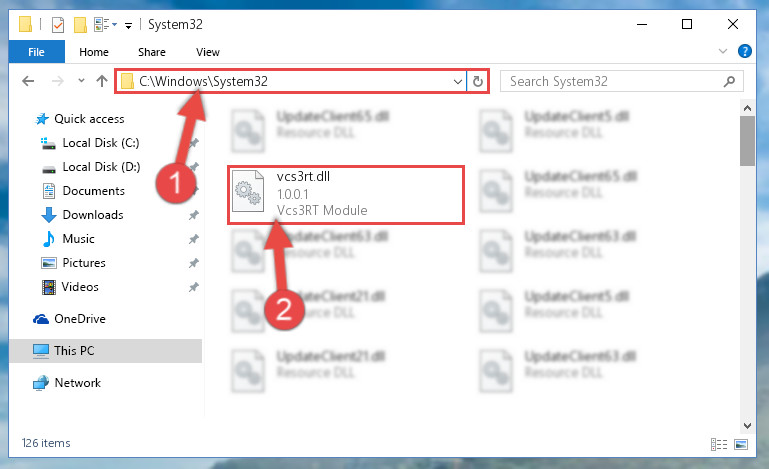Open the recent locations dropdown arrow
The height and width of the screenshot is (469, 769).
pos(81,81)
